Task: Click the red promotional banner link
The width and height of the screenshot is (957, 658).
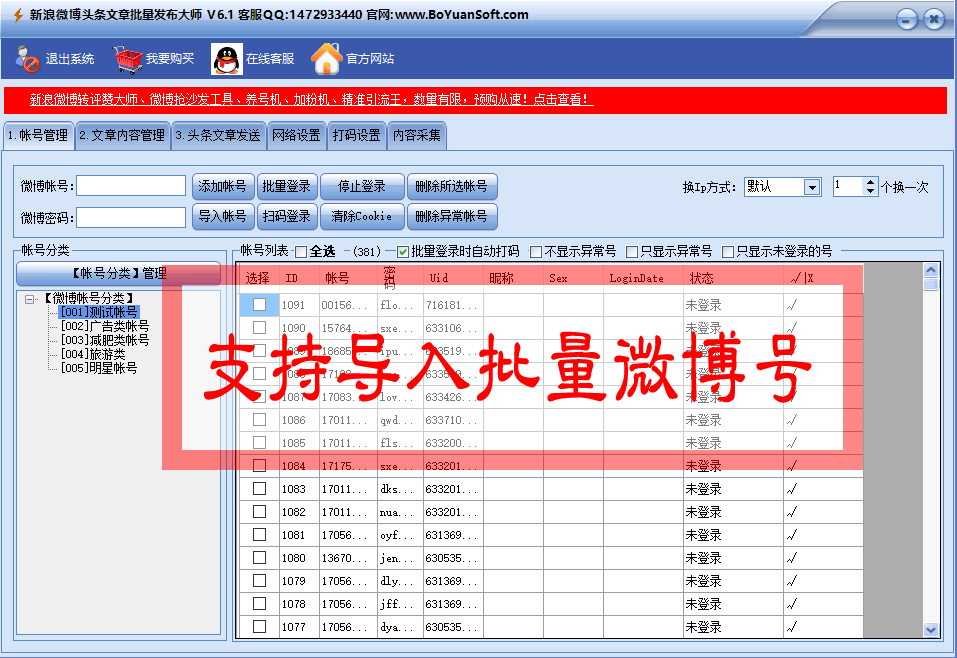Action: tap(311, 99)
